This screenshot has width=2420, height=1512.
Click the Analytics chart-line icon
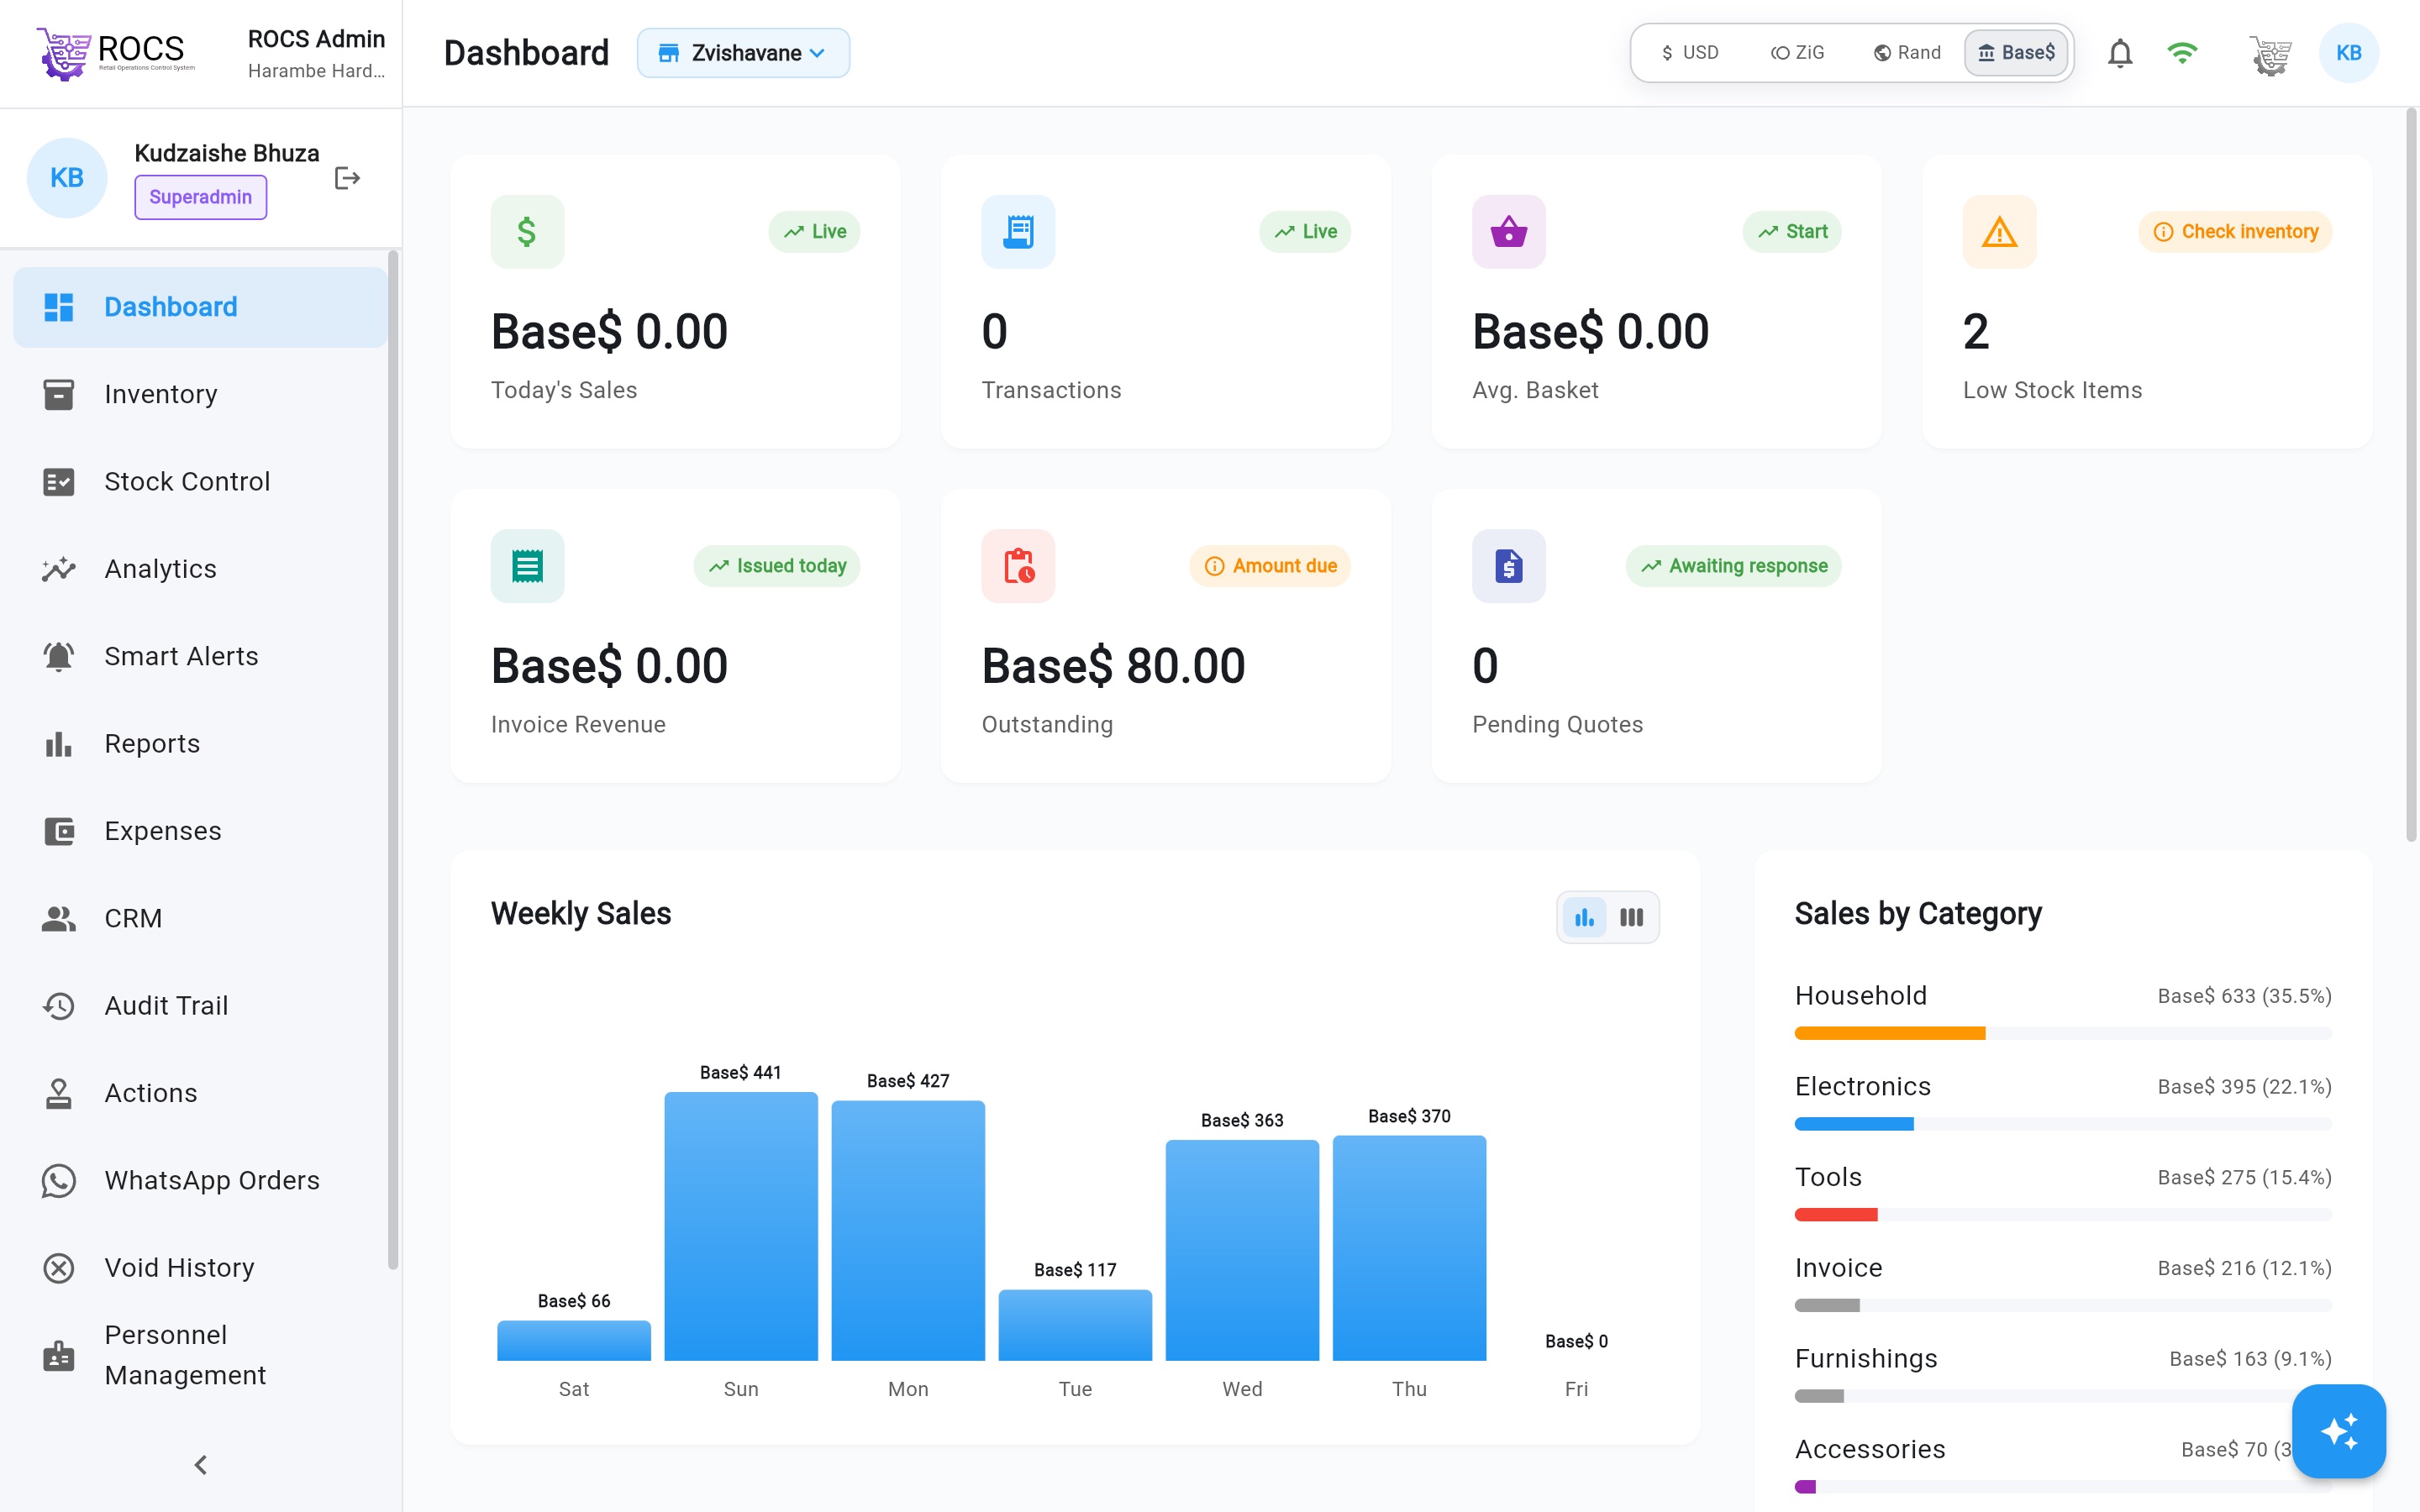click(x=59, y=569)
